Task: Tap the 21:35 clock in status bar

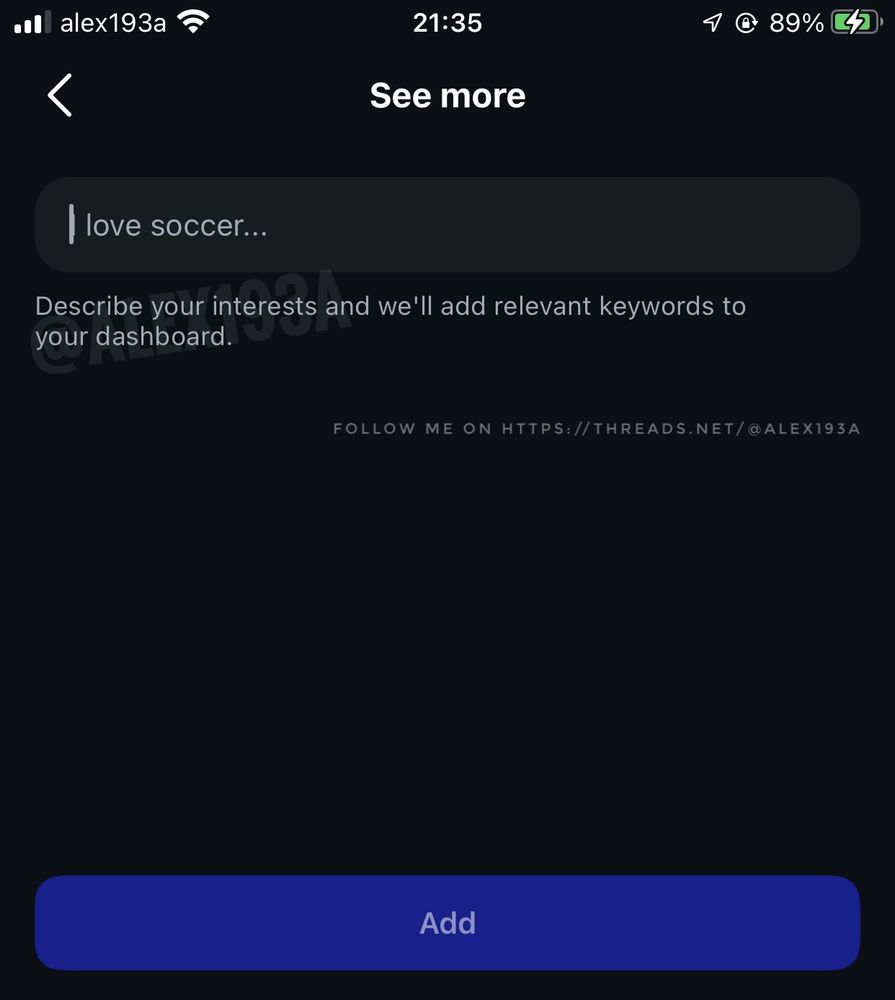Action: (447, 24)
